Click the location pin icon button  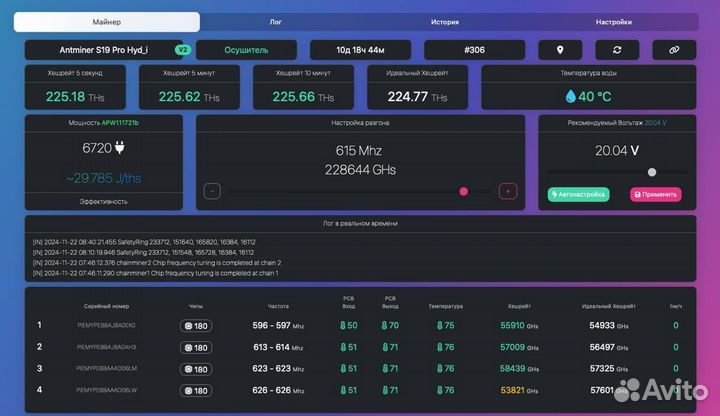point(560,49)
